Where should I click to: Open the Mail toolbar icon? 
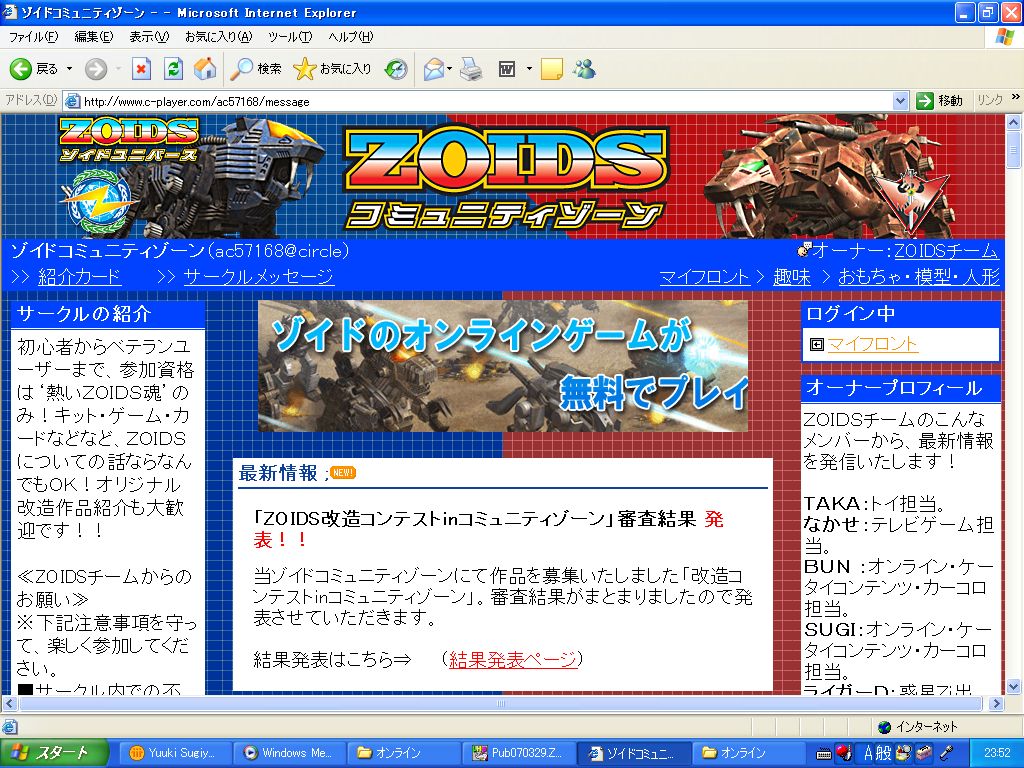(x=433, y=69)
